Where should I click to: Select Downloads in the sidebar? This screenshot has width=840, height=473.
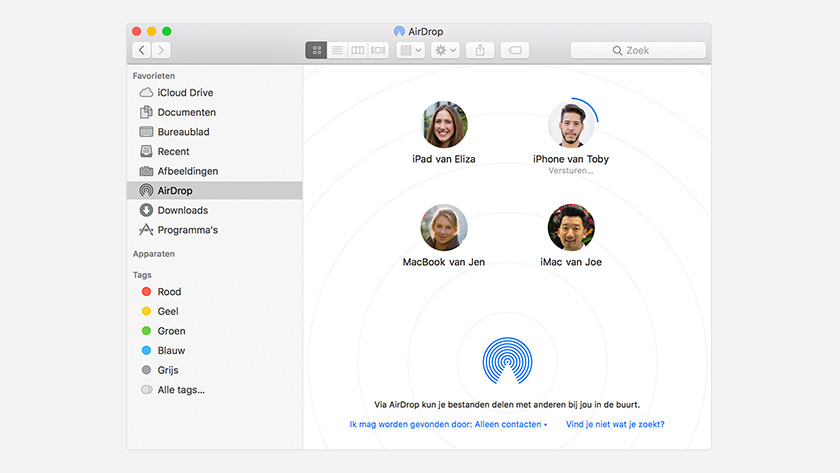(182, 210)
